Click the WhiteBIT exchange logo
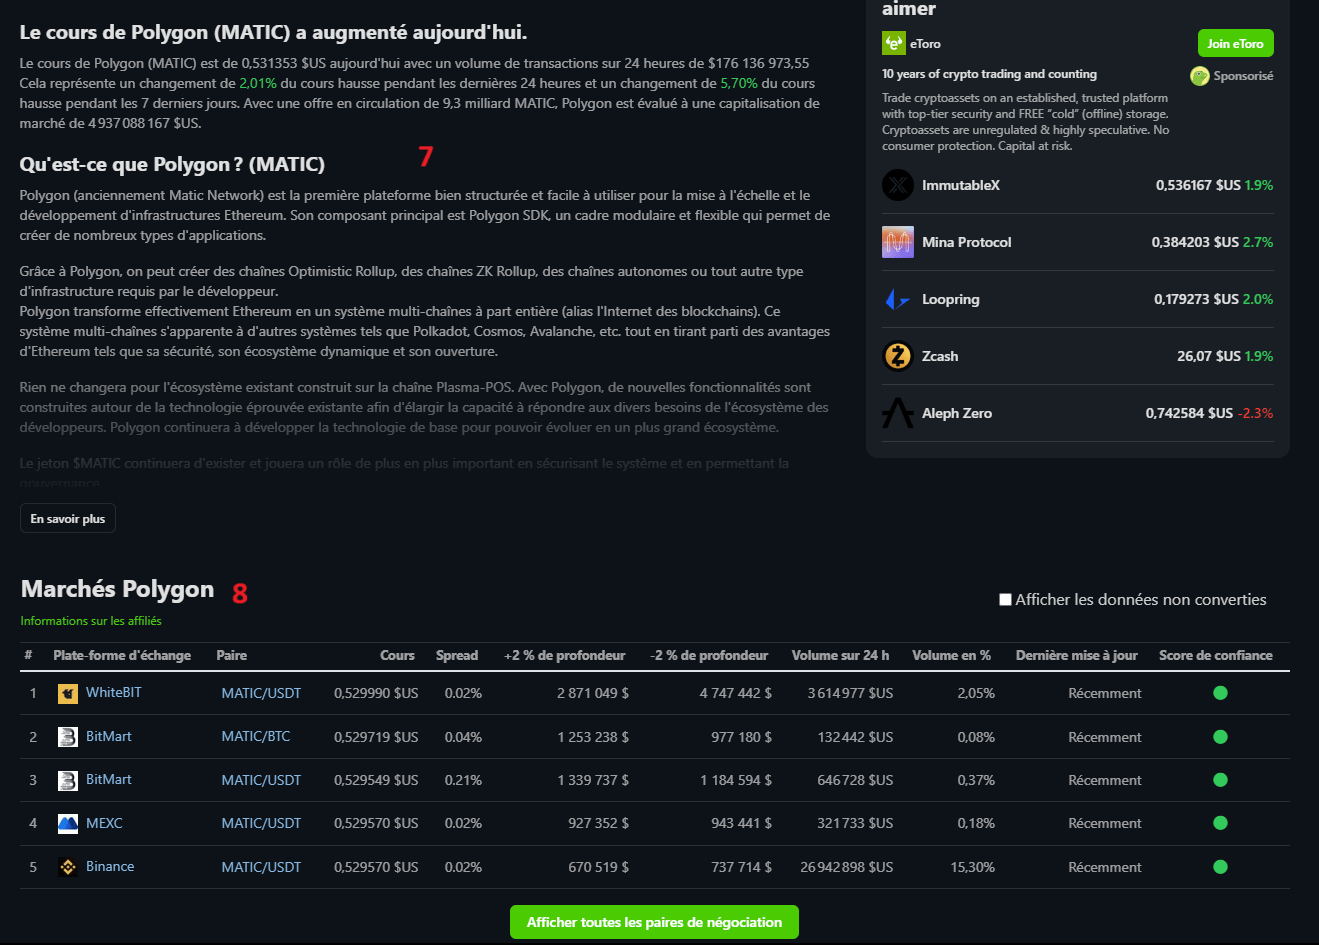 (x=68, y=693)
